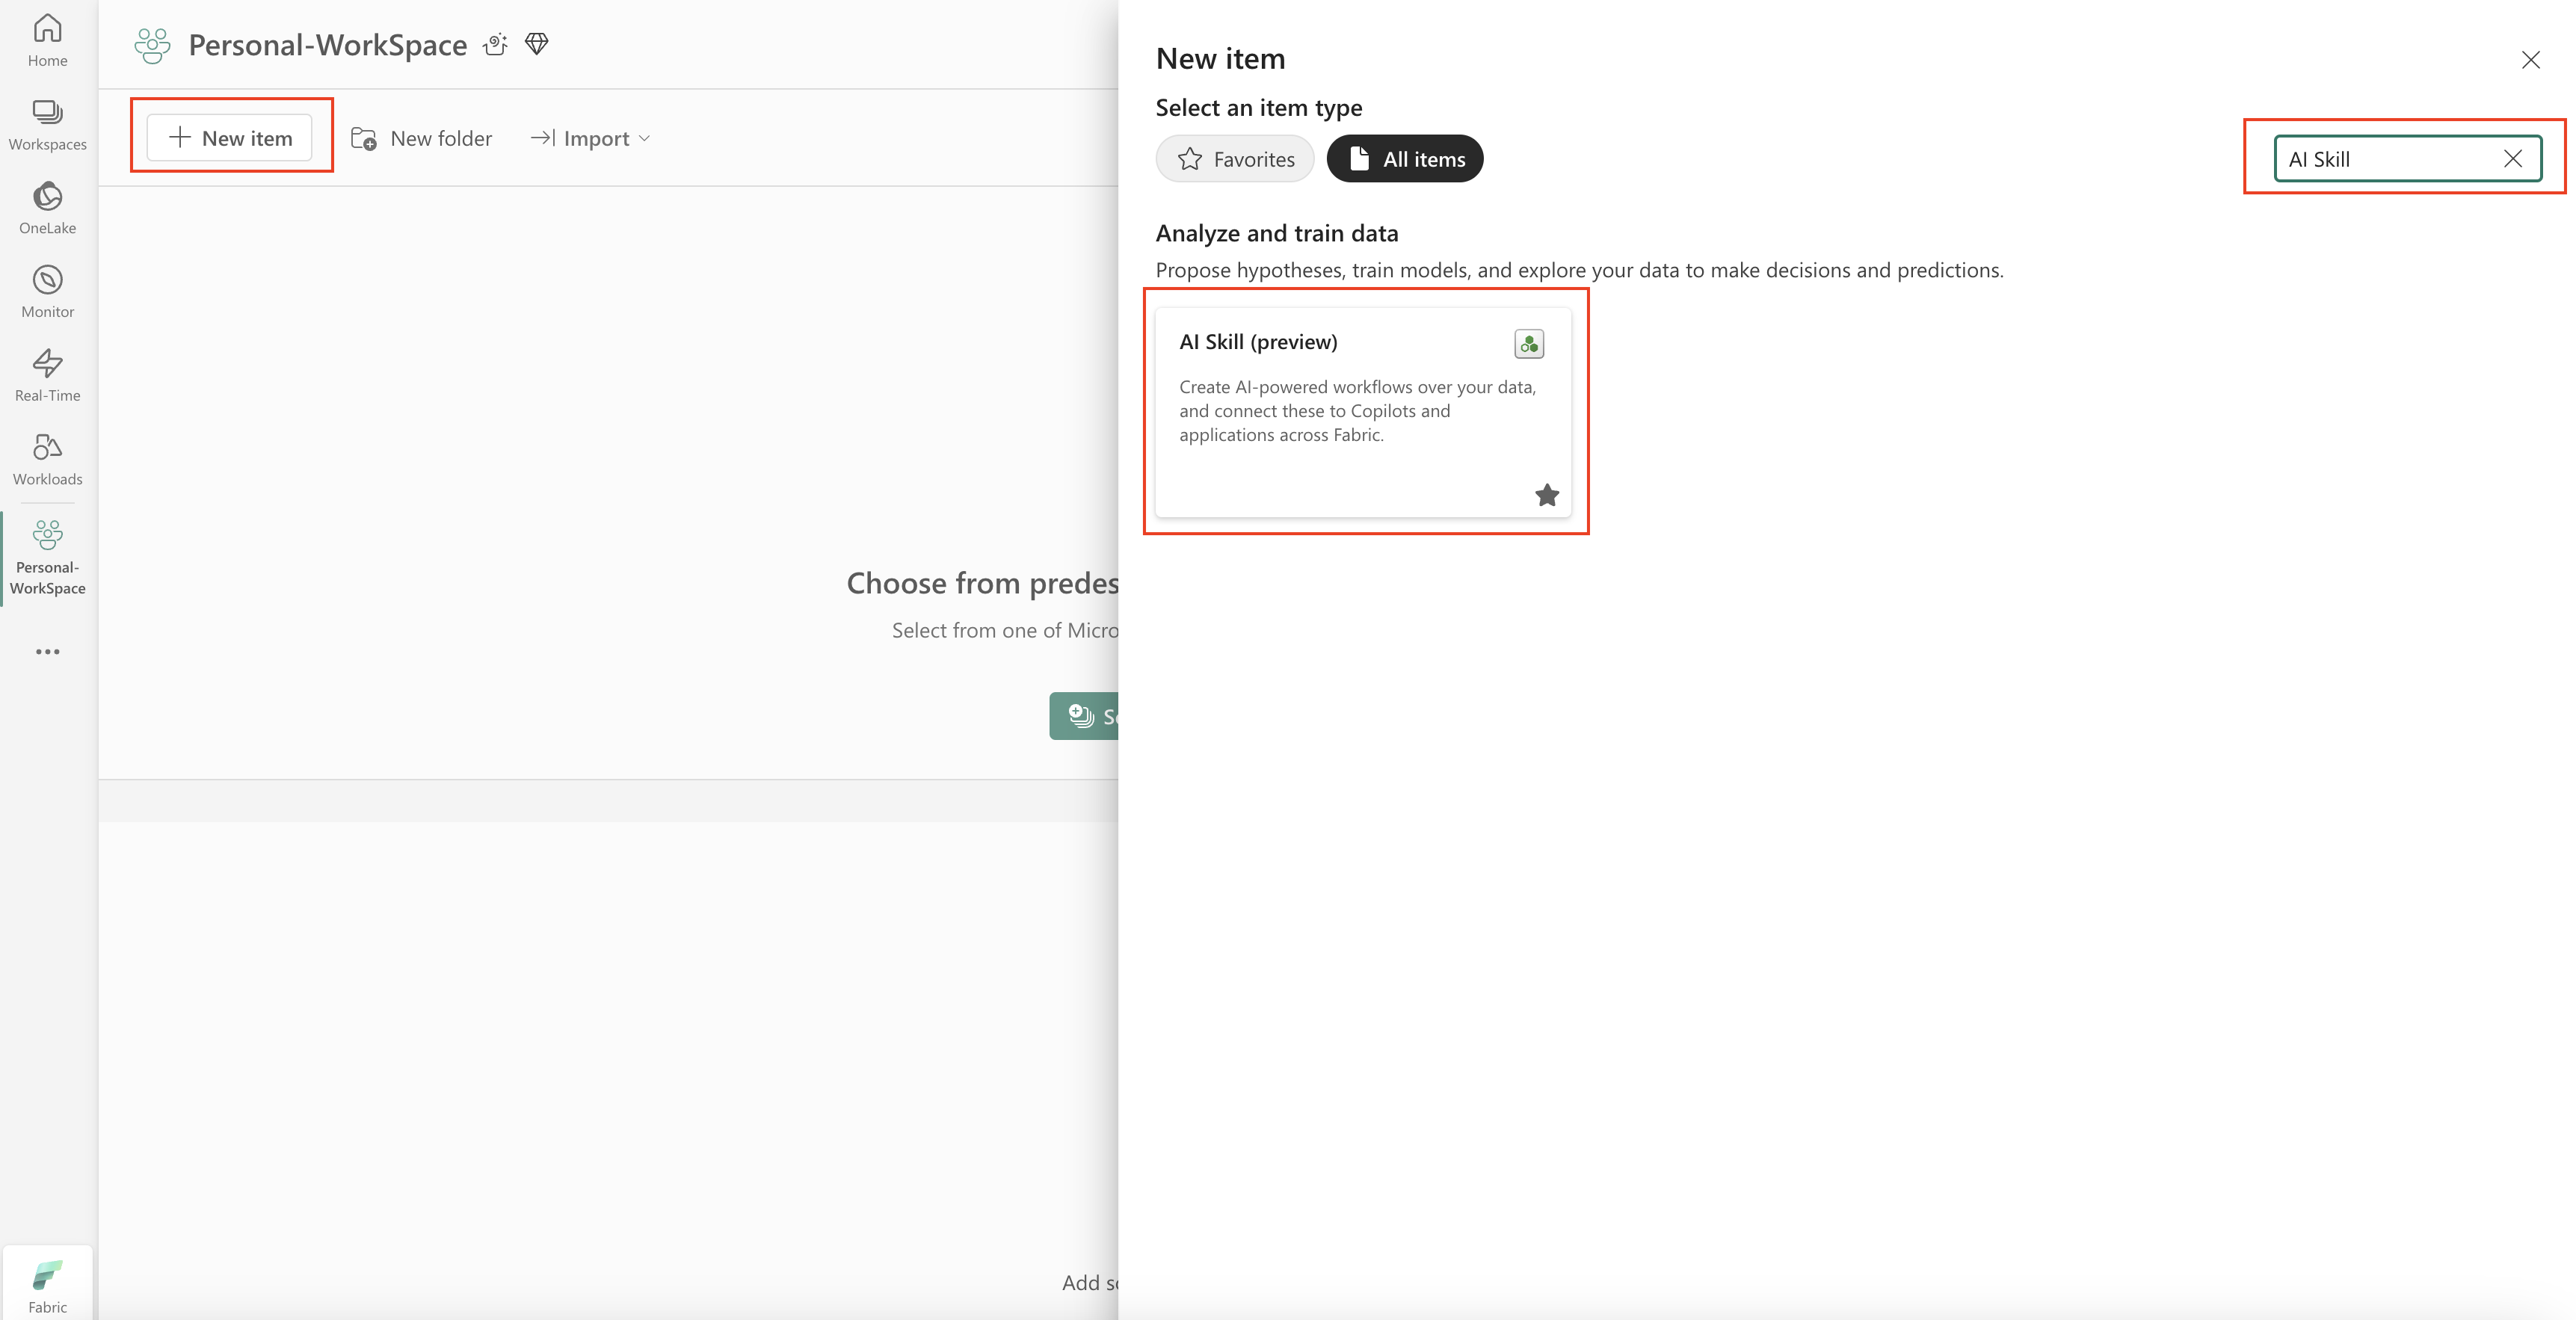The width and height of the screenshot is (2576, 1320).
Task: Select Personal-WorkSpace in the sidebar
Action: pos(47,557)
